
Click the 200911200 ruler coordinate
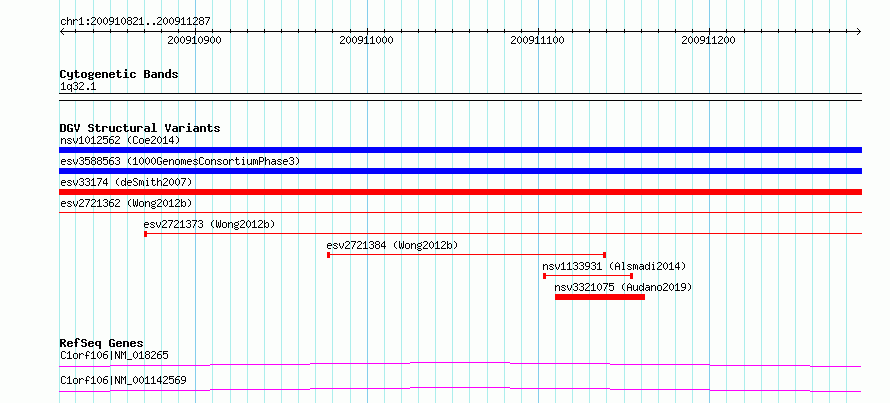point(709,40)
